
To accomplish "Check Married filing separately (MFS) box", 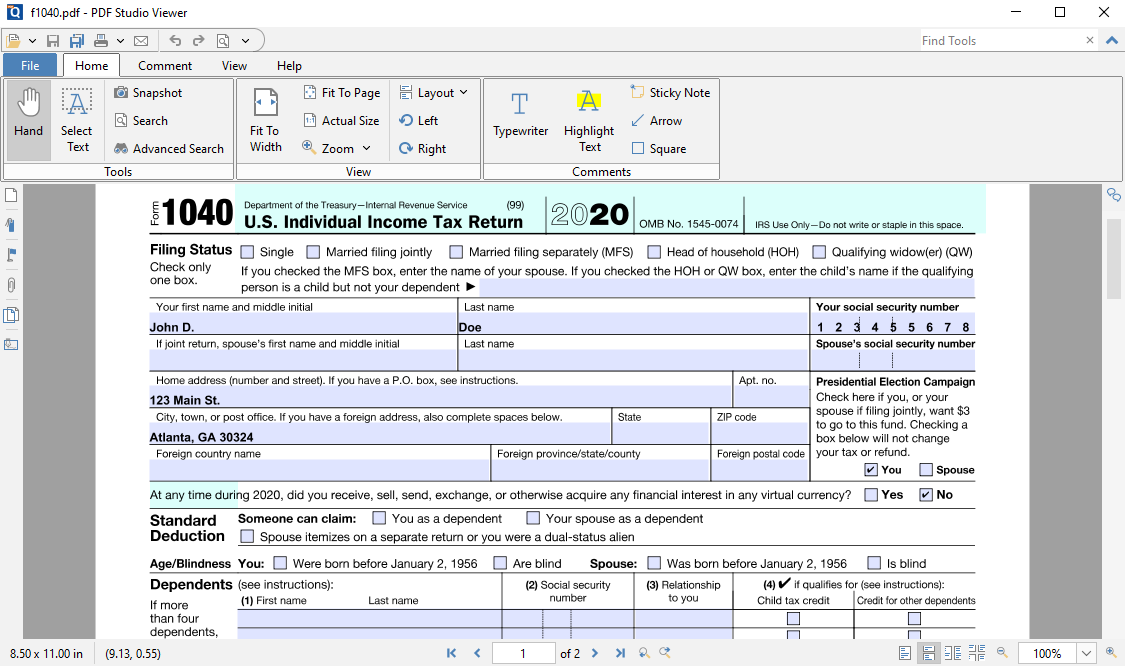I will tap(456, 252).
